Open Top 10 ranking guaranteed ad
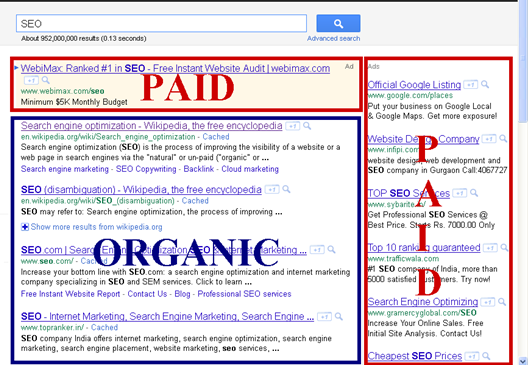This screenshot has height=365, width=530. 424,247
